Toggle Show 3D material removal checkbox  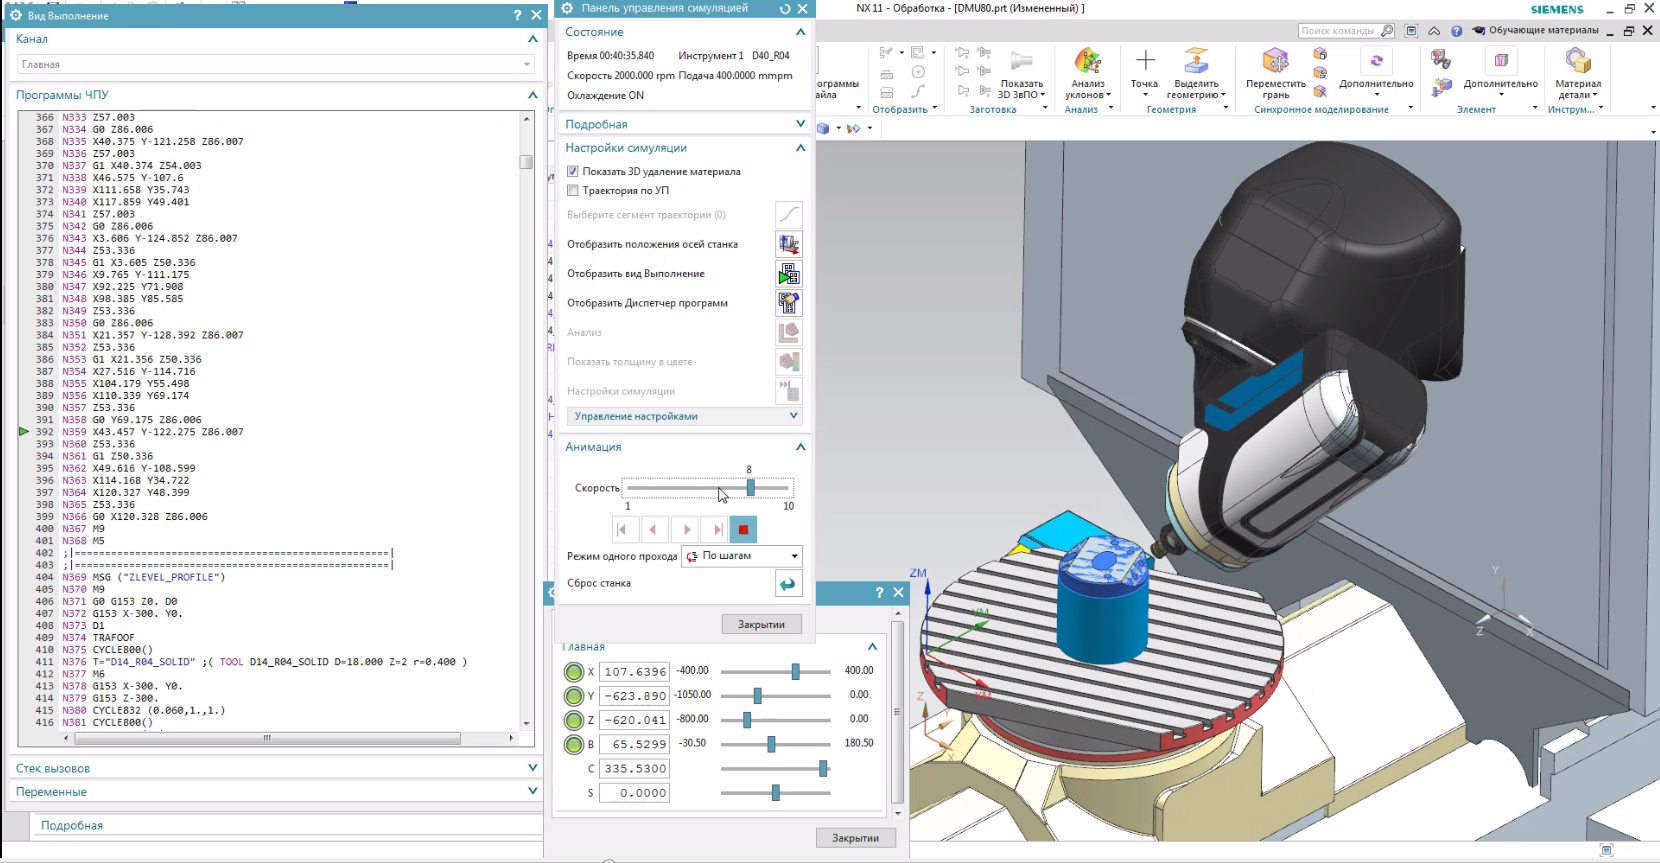coord(573,172)
